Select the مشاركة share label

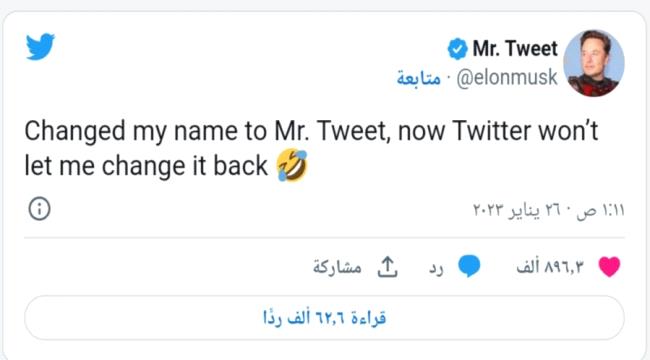click(337, 267)
